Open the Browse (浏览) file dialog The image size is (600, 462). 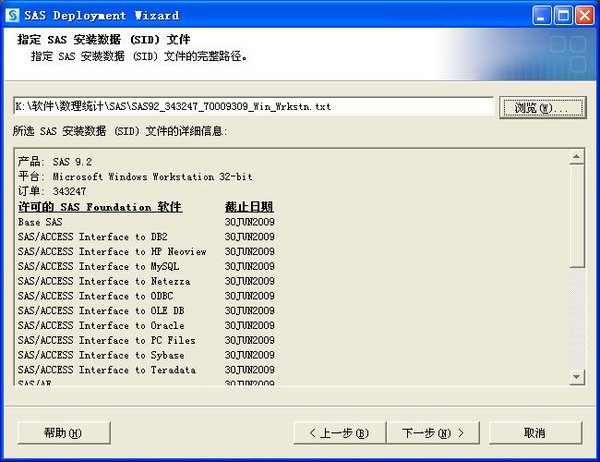pyautogui.click(x=543, y=108)
